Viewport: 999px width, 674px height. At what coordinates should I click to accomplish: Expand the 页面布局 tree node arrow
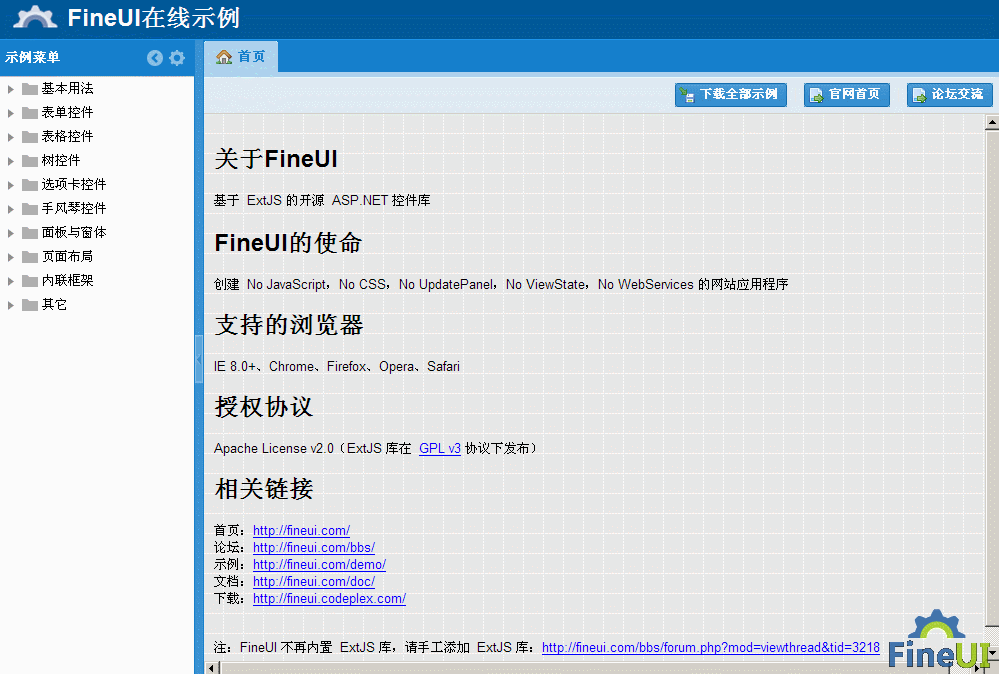tap(11, 257)
